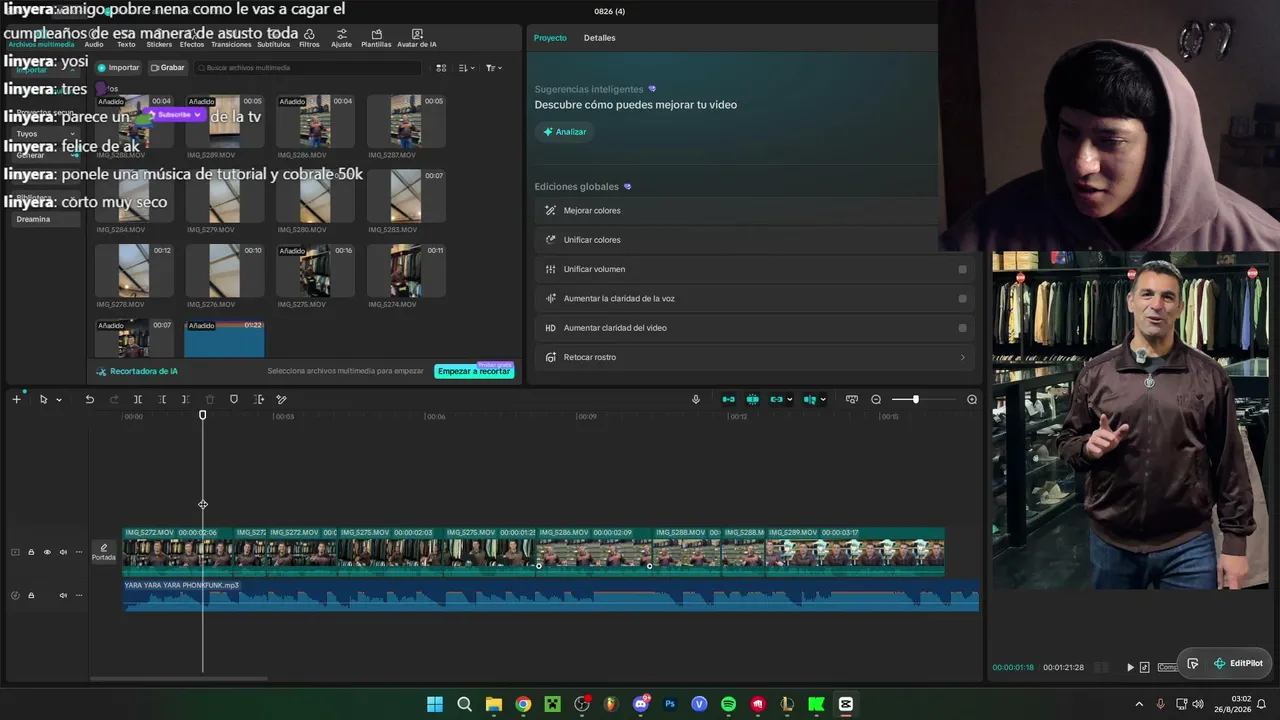Click the Grabar record button

click(168, 68)
